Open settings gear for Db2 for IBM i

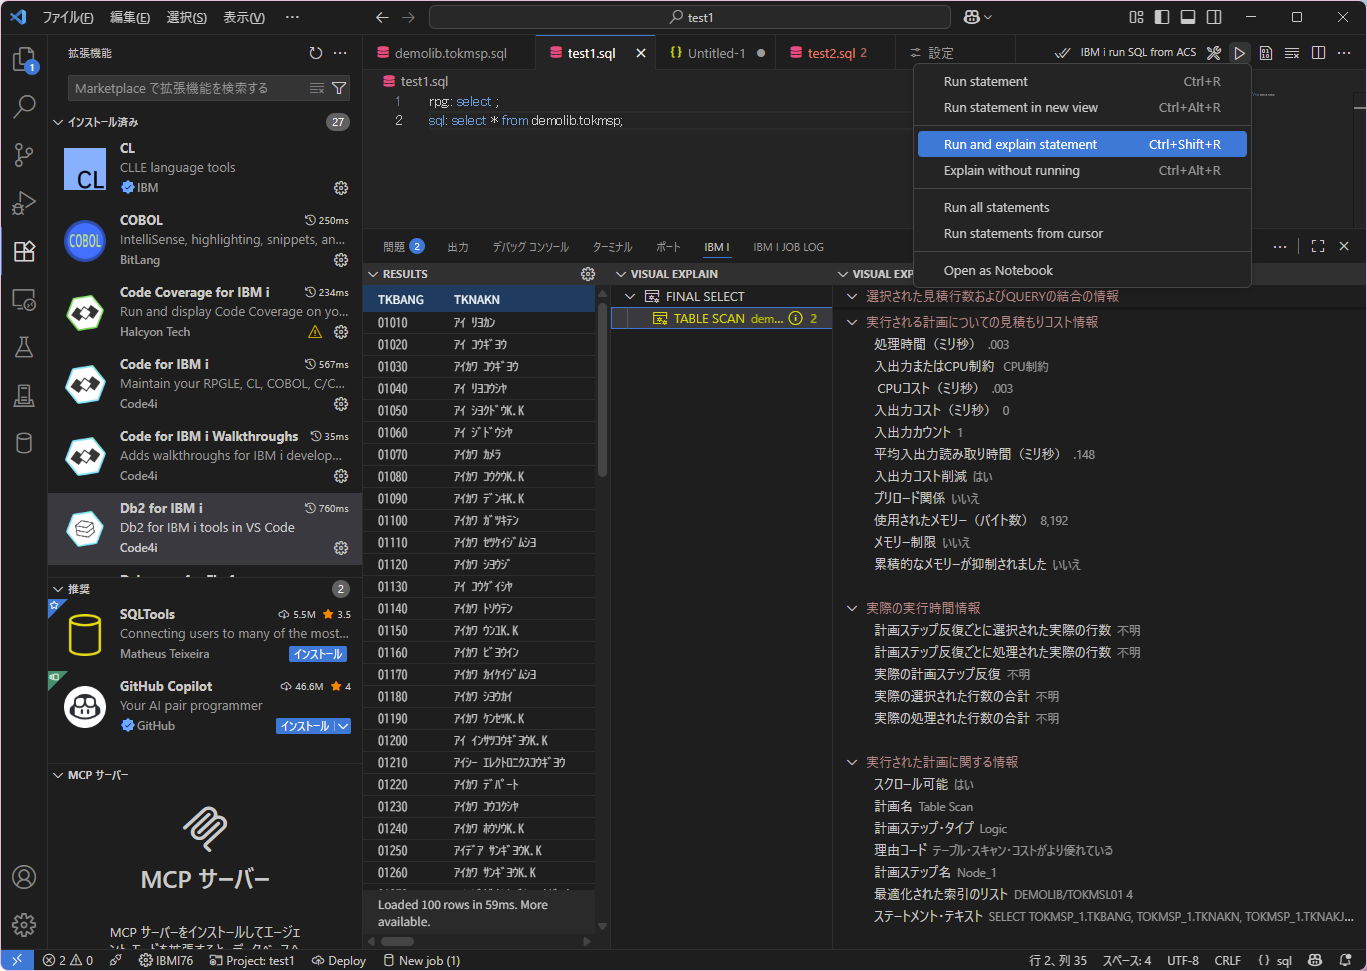(x=341, y=548)
